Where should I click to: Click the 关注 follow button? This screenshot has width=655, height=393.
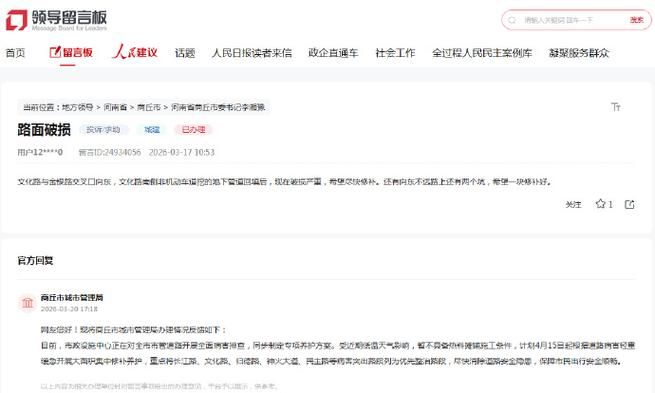pyautogui.click(x=573, y=204)
